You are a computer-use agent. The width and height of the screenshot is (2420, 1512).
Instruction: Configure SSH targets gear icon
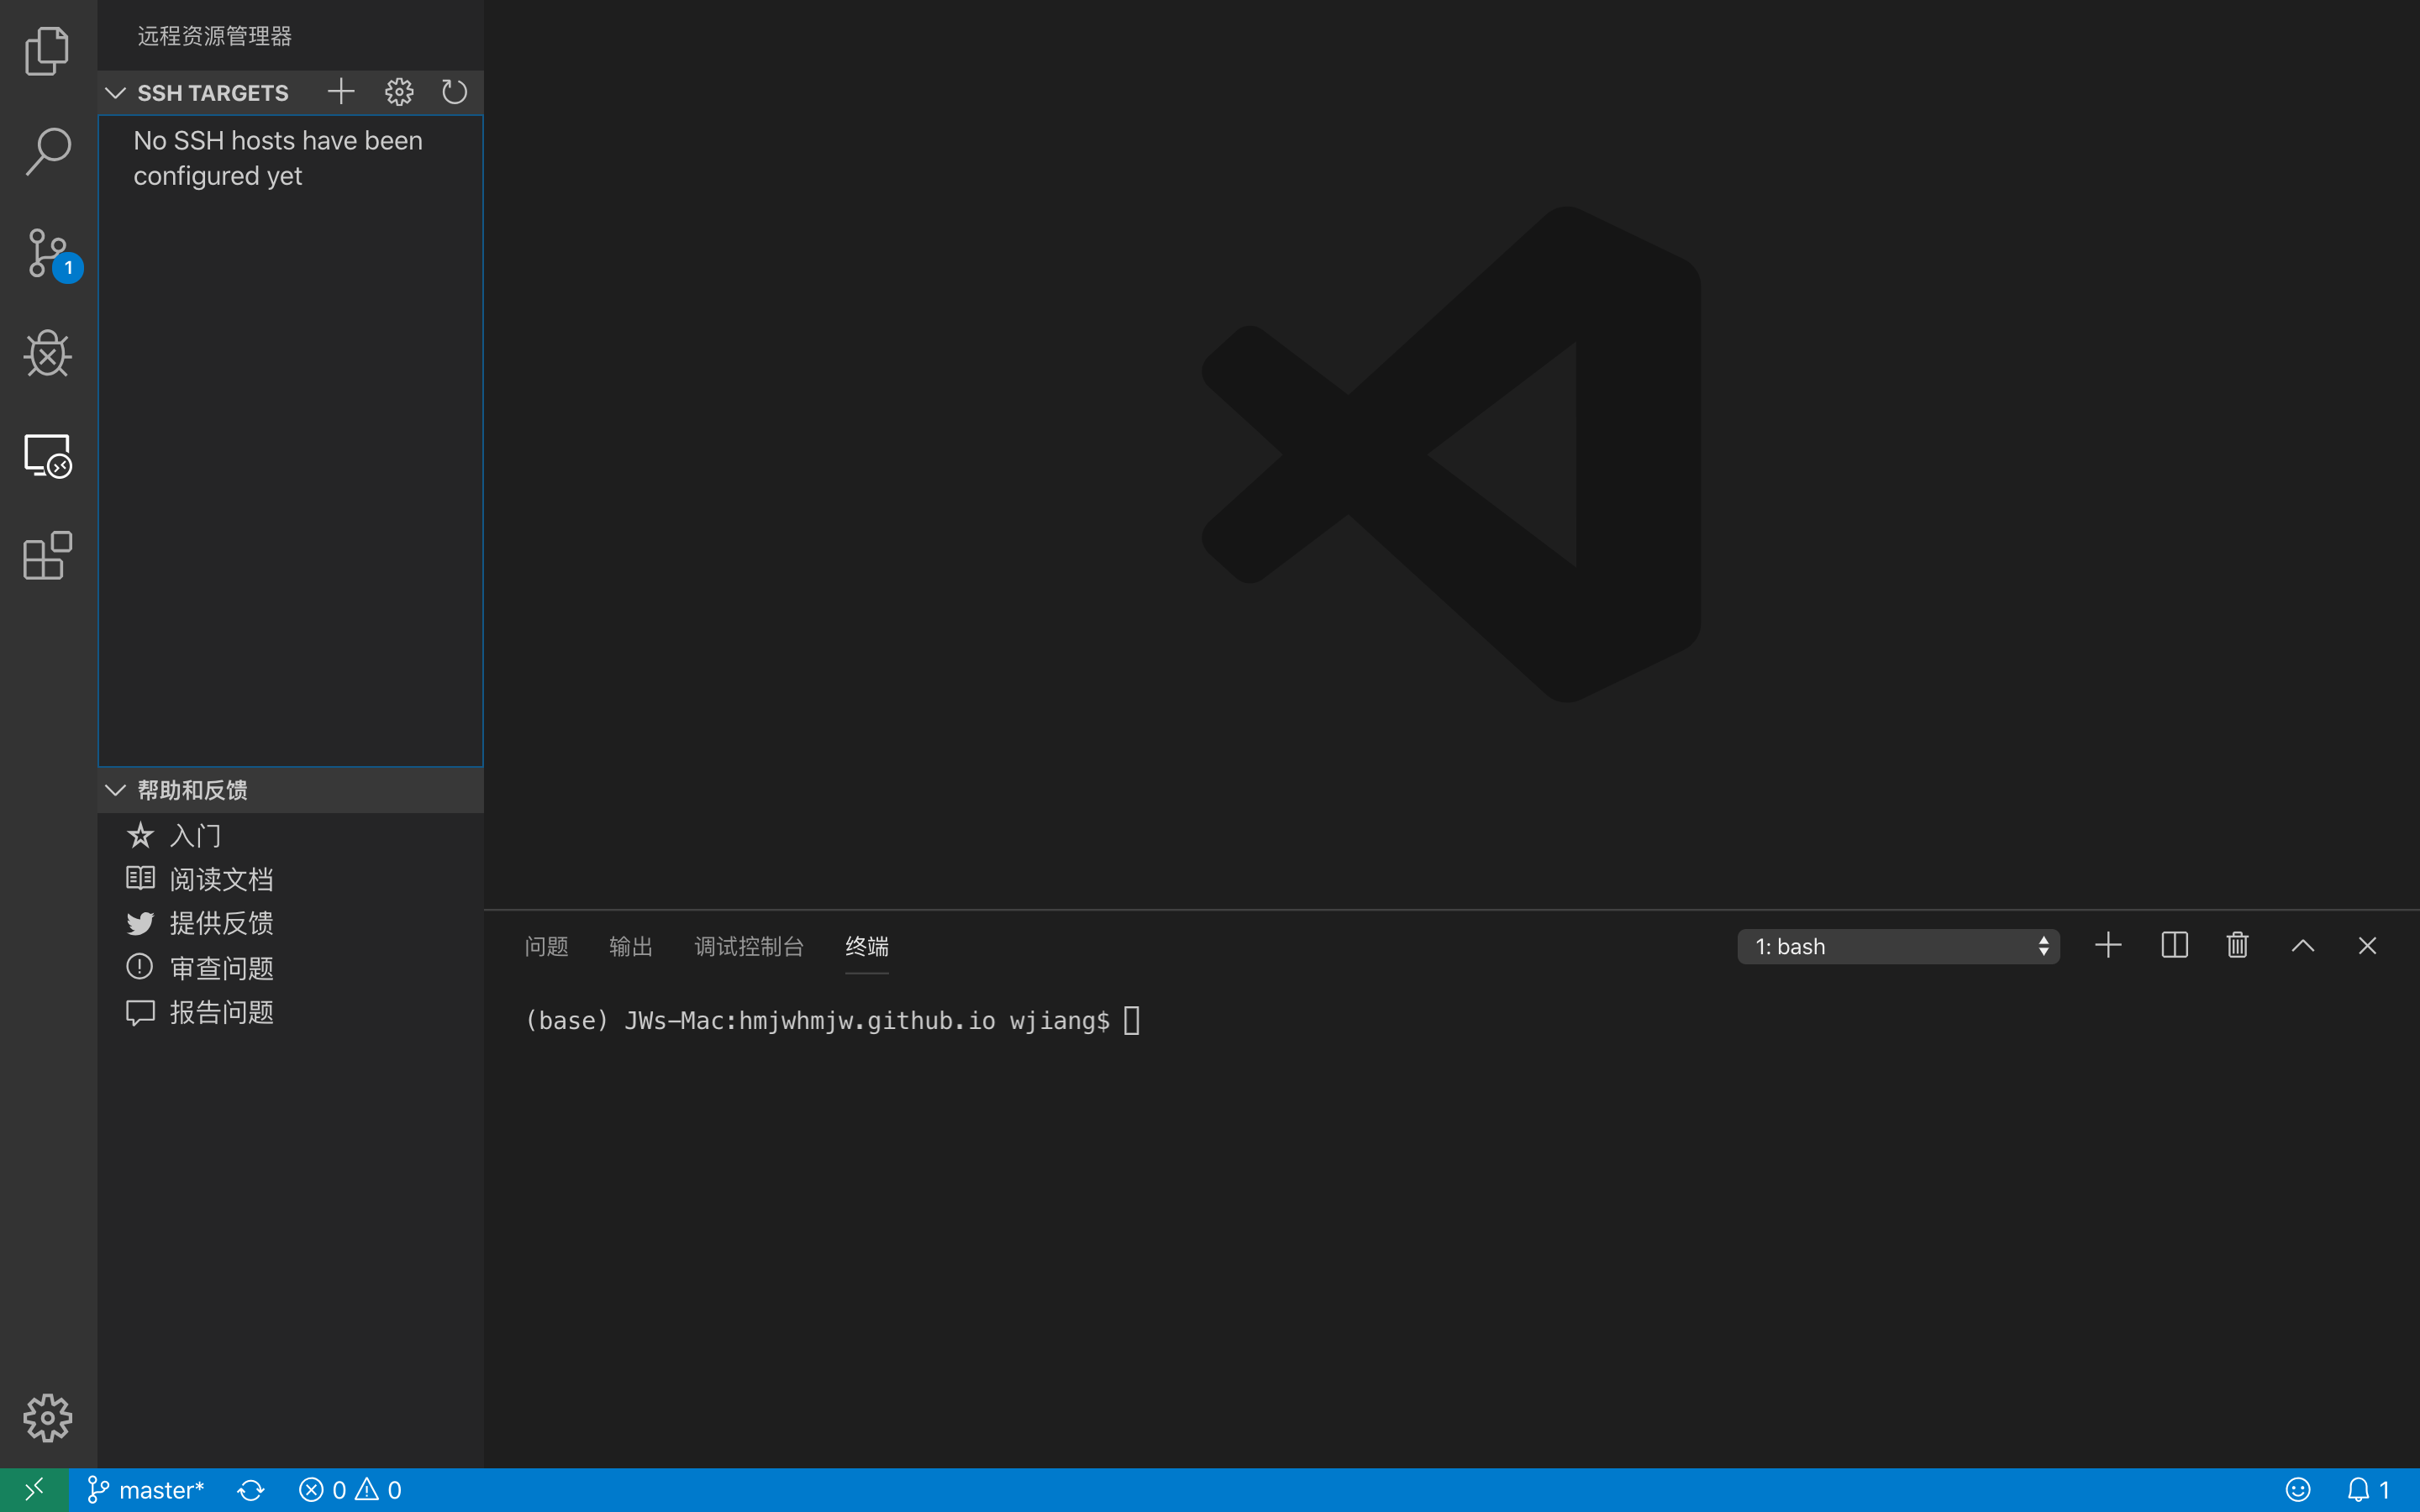coord(399,92)
